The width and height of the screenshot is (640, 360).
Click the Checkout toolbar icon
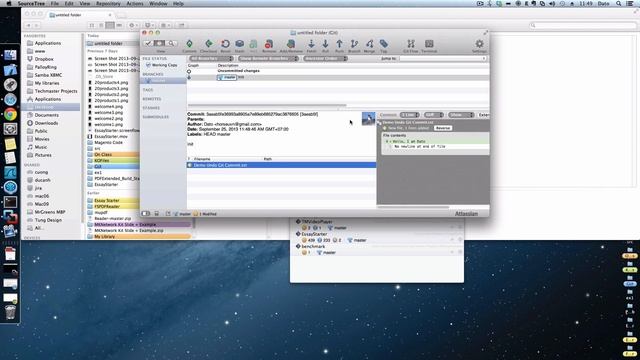coord(209,45)
